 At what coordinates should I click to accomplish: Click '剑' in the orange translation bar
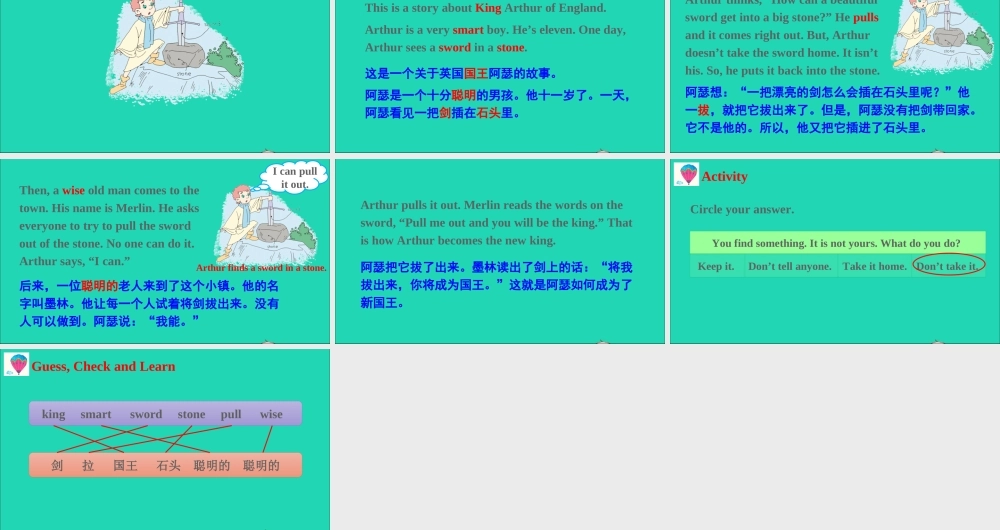(57, 466)
